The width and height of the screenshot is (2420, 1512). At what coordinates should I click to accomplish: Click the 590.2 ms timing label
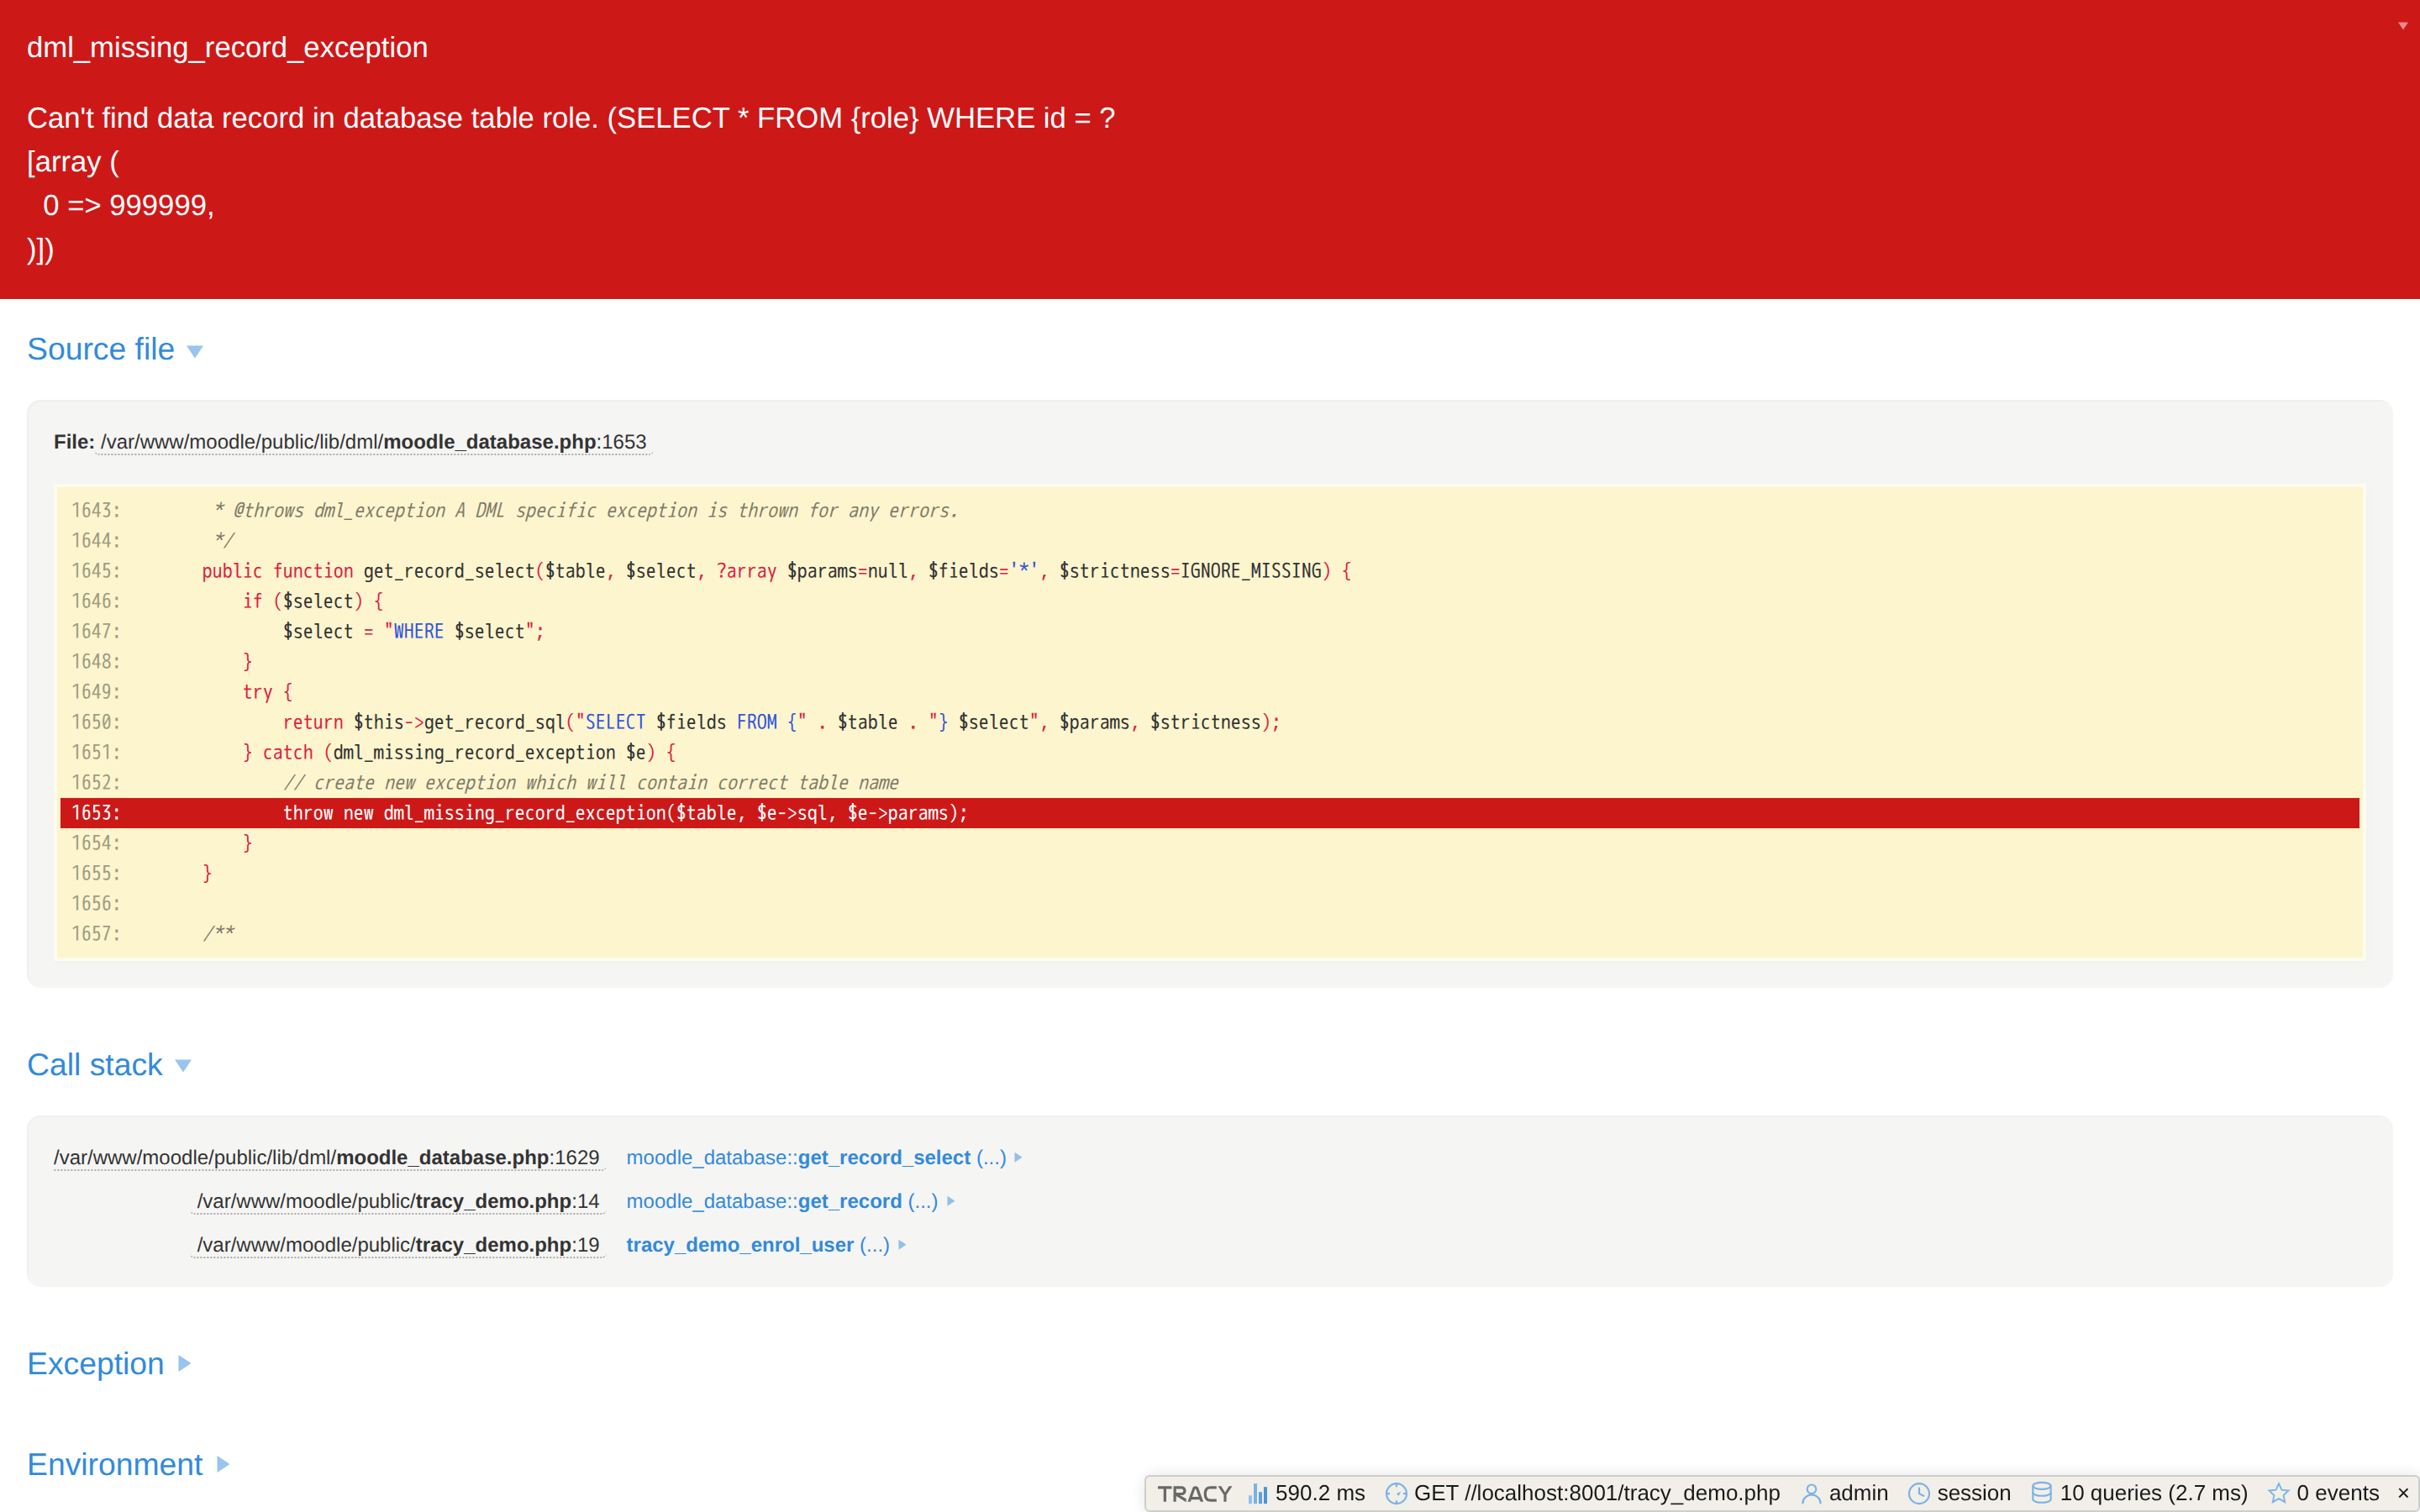click(1320, 1494)
